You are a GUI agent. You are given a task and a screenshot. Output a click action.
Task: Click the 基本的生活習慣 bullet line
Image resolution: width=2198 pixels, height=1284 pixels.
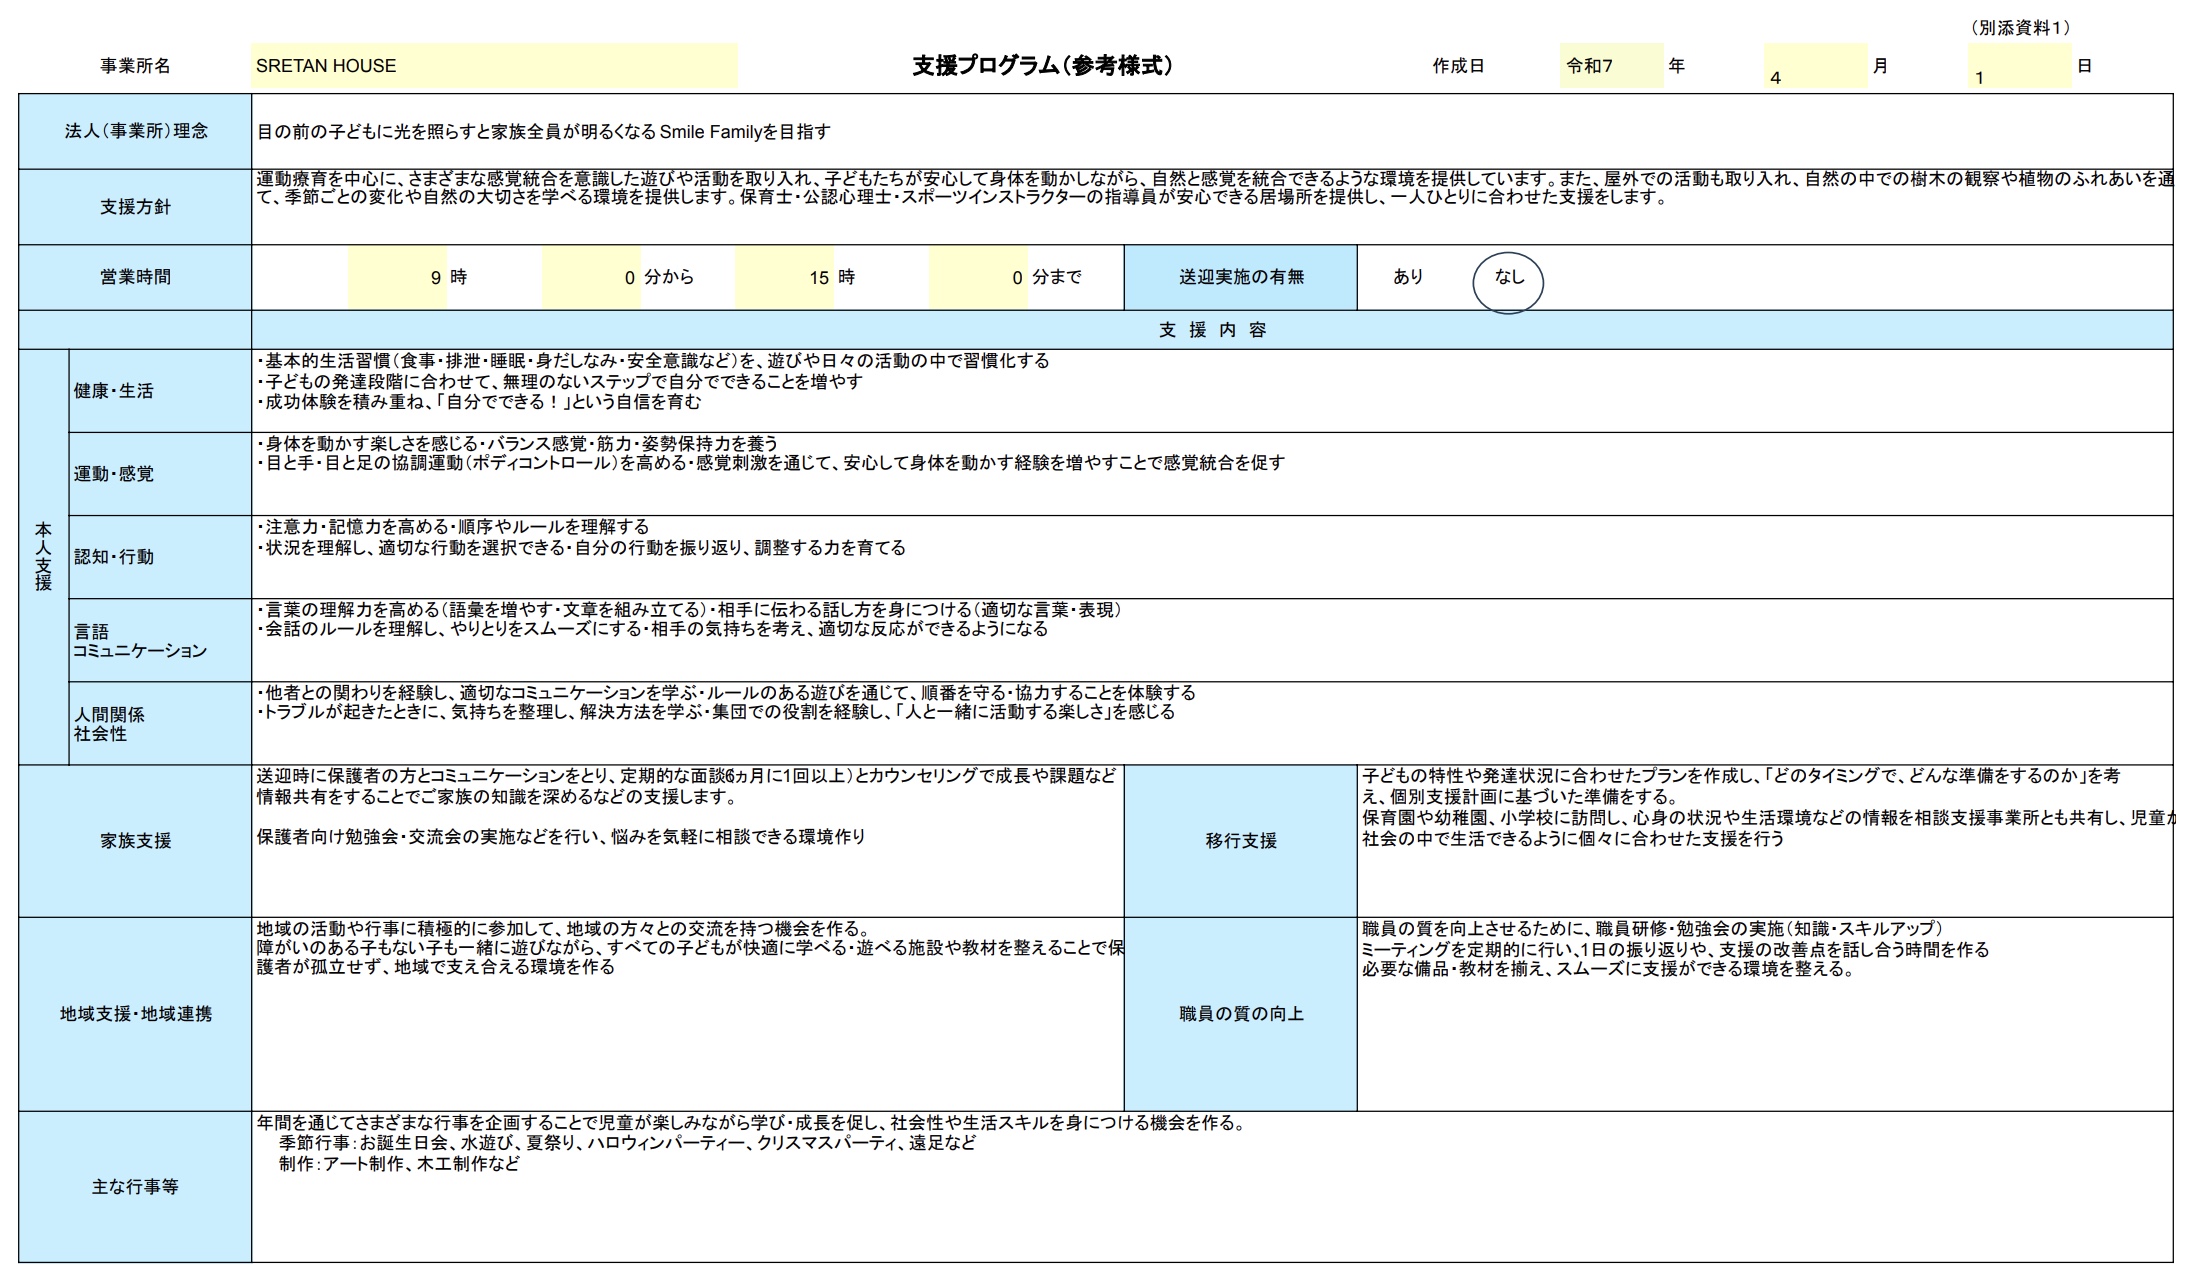[x=653, y=361]
